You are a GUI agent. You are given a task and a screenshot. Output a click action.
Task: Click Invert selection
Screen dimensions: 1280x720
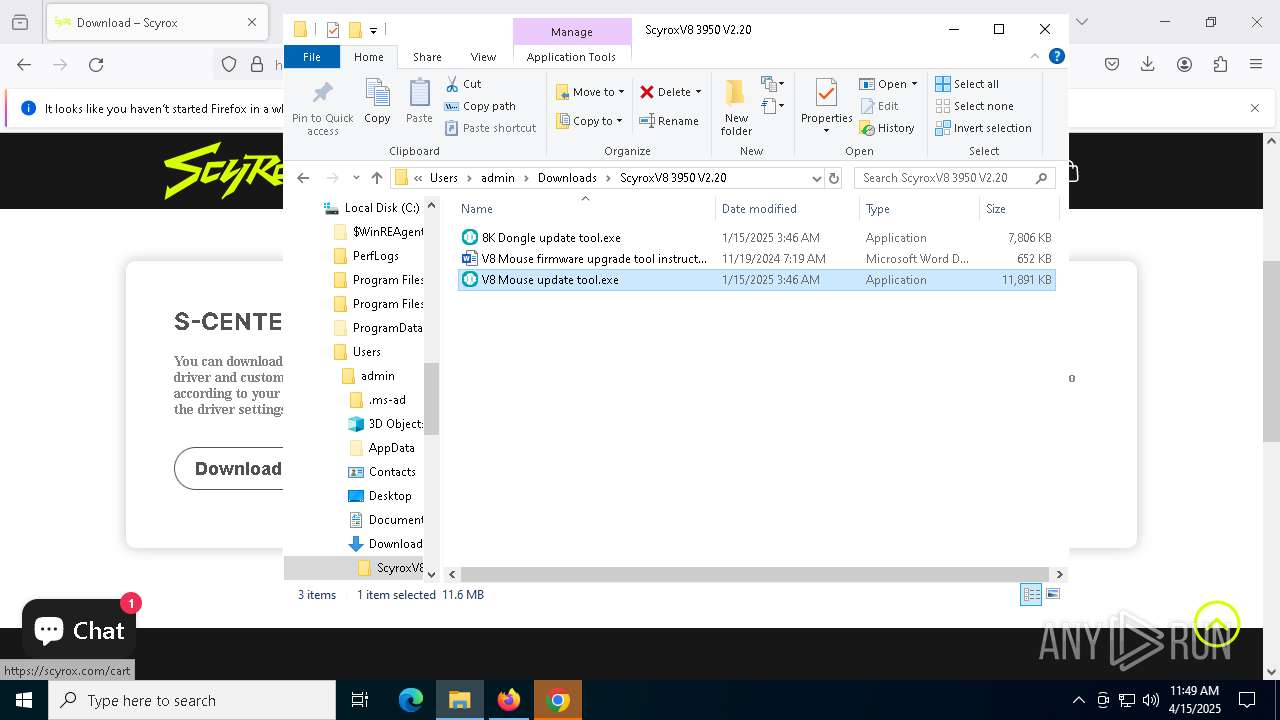click(983, 128)
